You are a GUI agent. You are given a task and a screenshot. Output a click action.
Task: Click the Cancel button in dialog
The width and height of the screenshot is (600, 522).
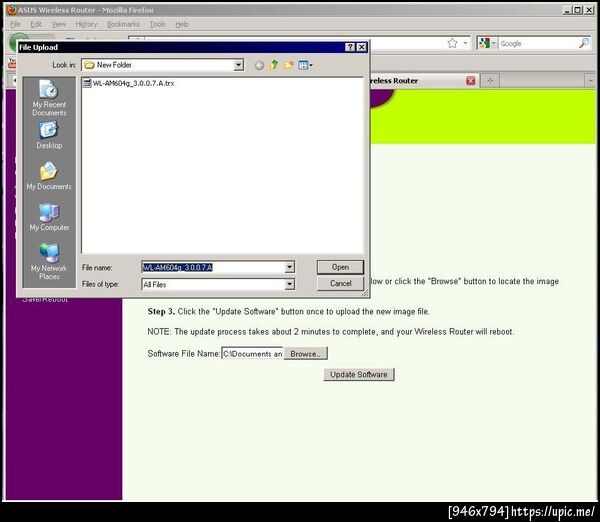click(340, 284)
